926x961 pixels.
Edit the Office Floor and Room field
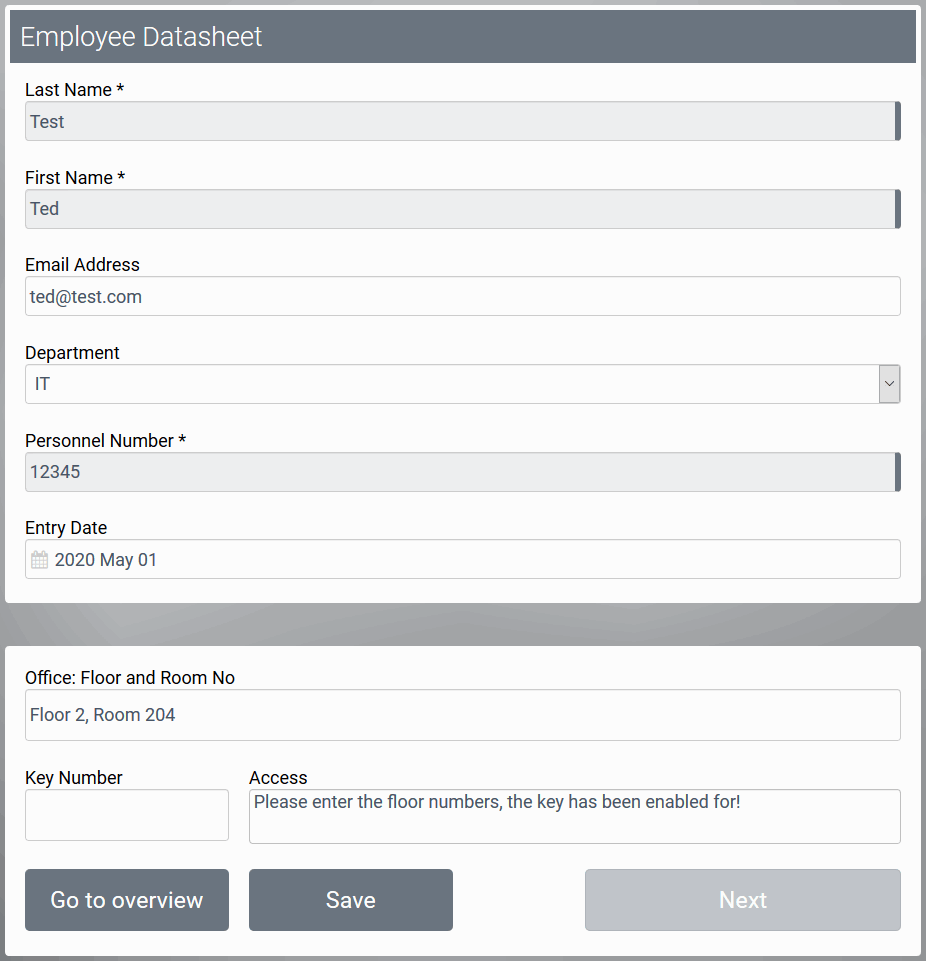click(x=462, y=715)
